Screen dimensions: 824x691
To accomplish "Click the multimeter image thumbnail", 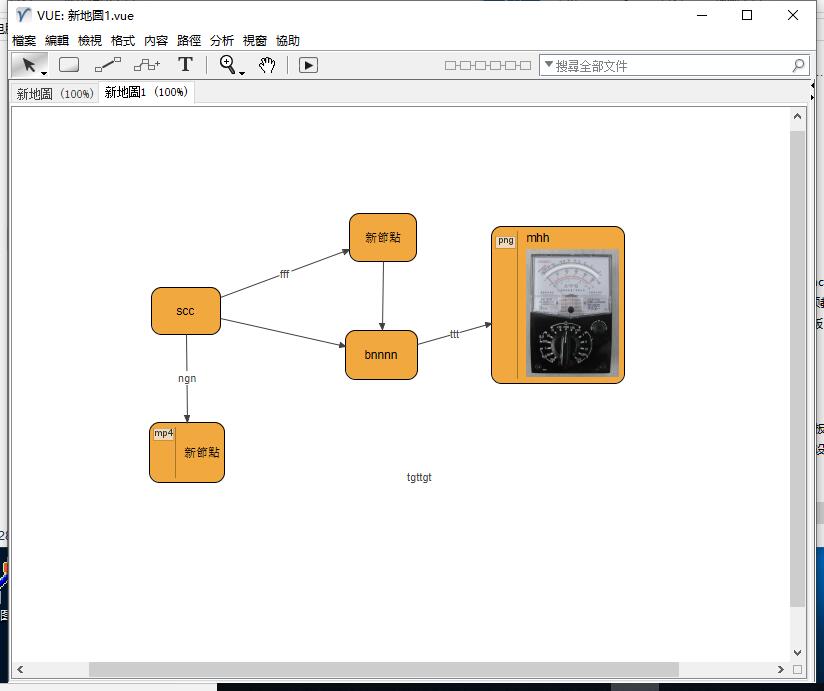I will coord(573,313).
